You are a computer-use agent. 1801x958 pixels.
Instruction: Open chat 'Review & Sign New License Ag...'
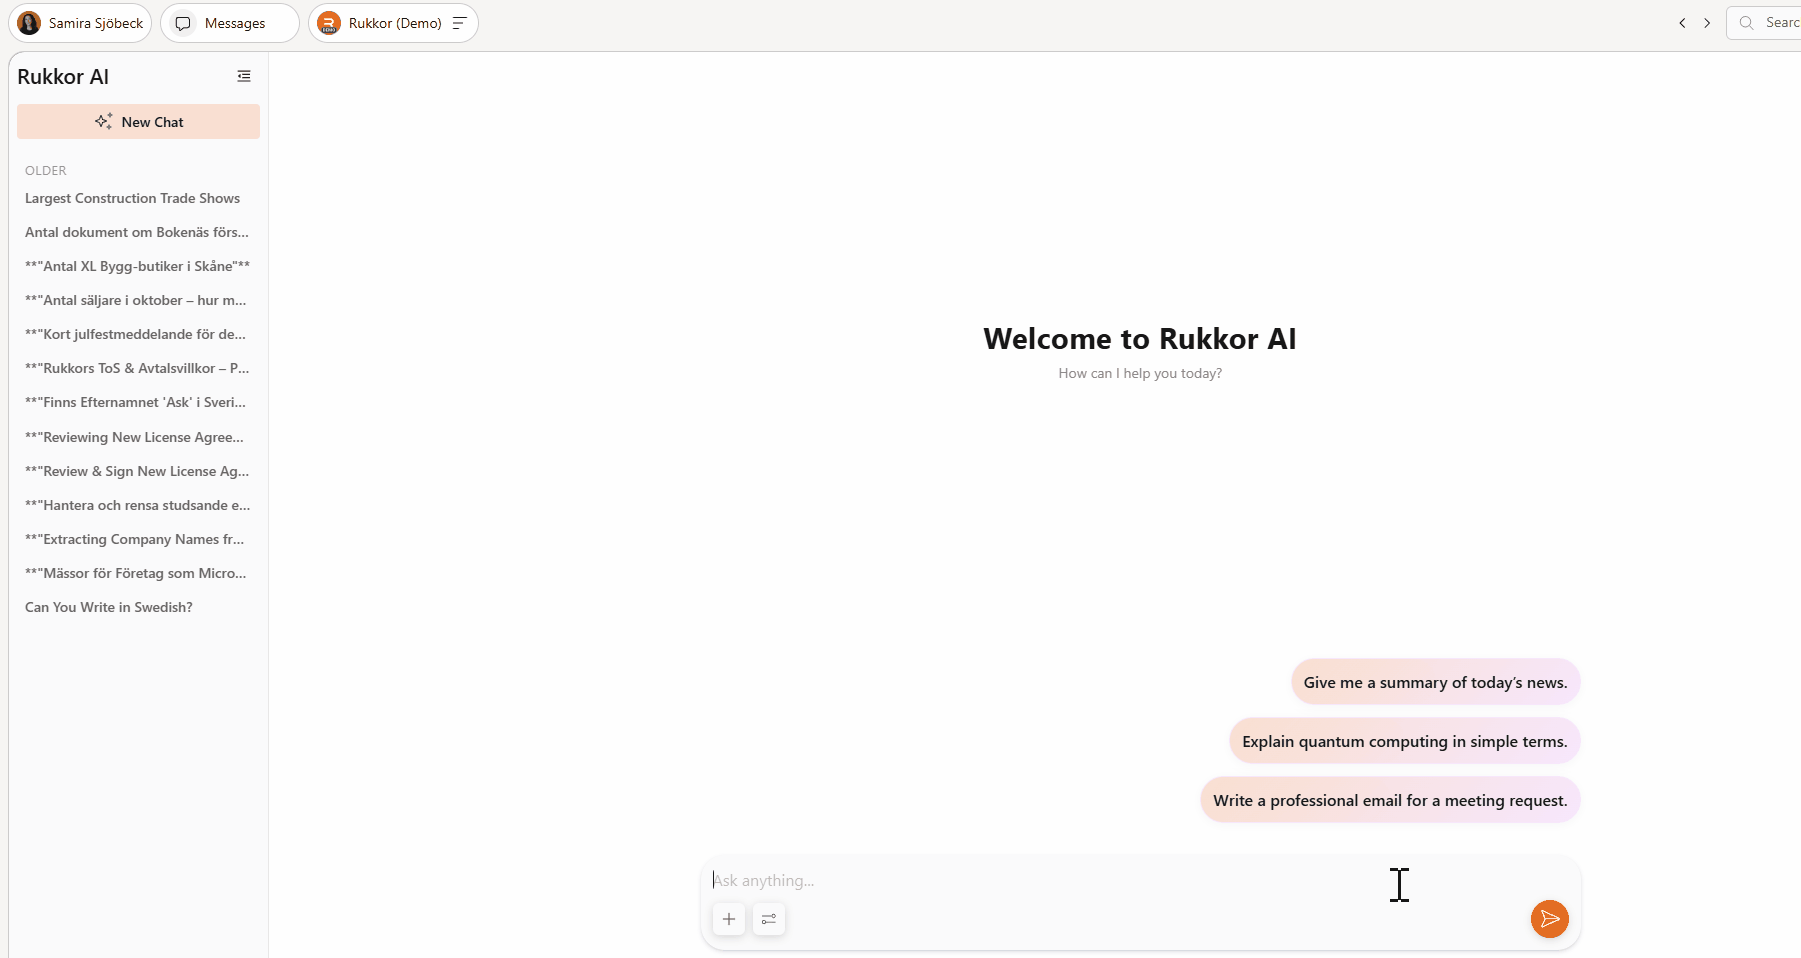[x=138, y=471]
